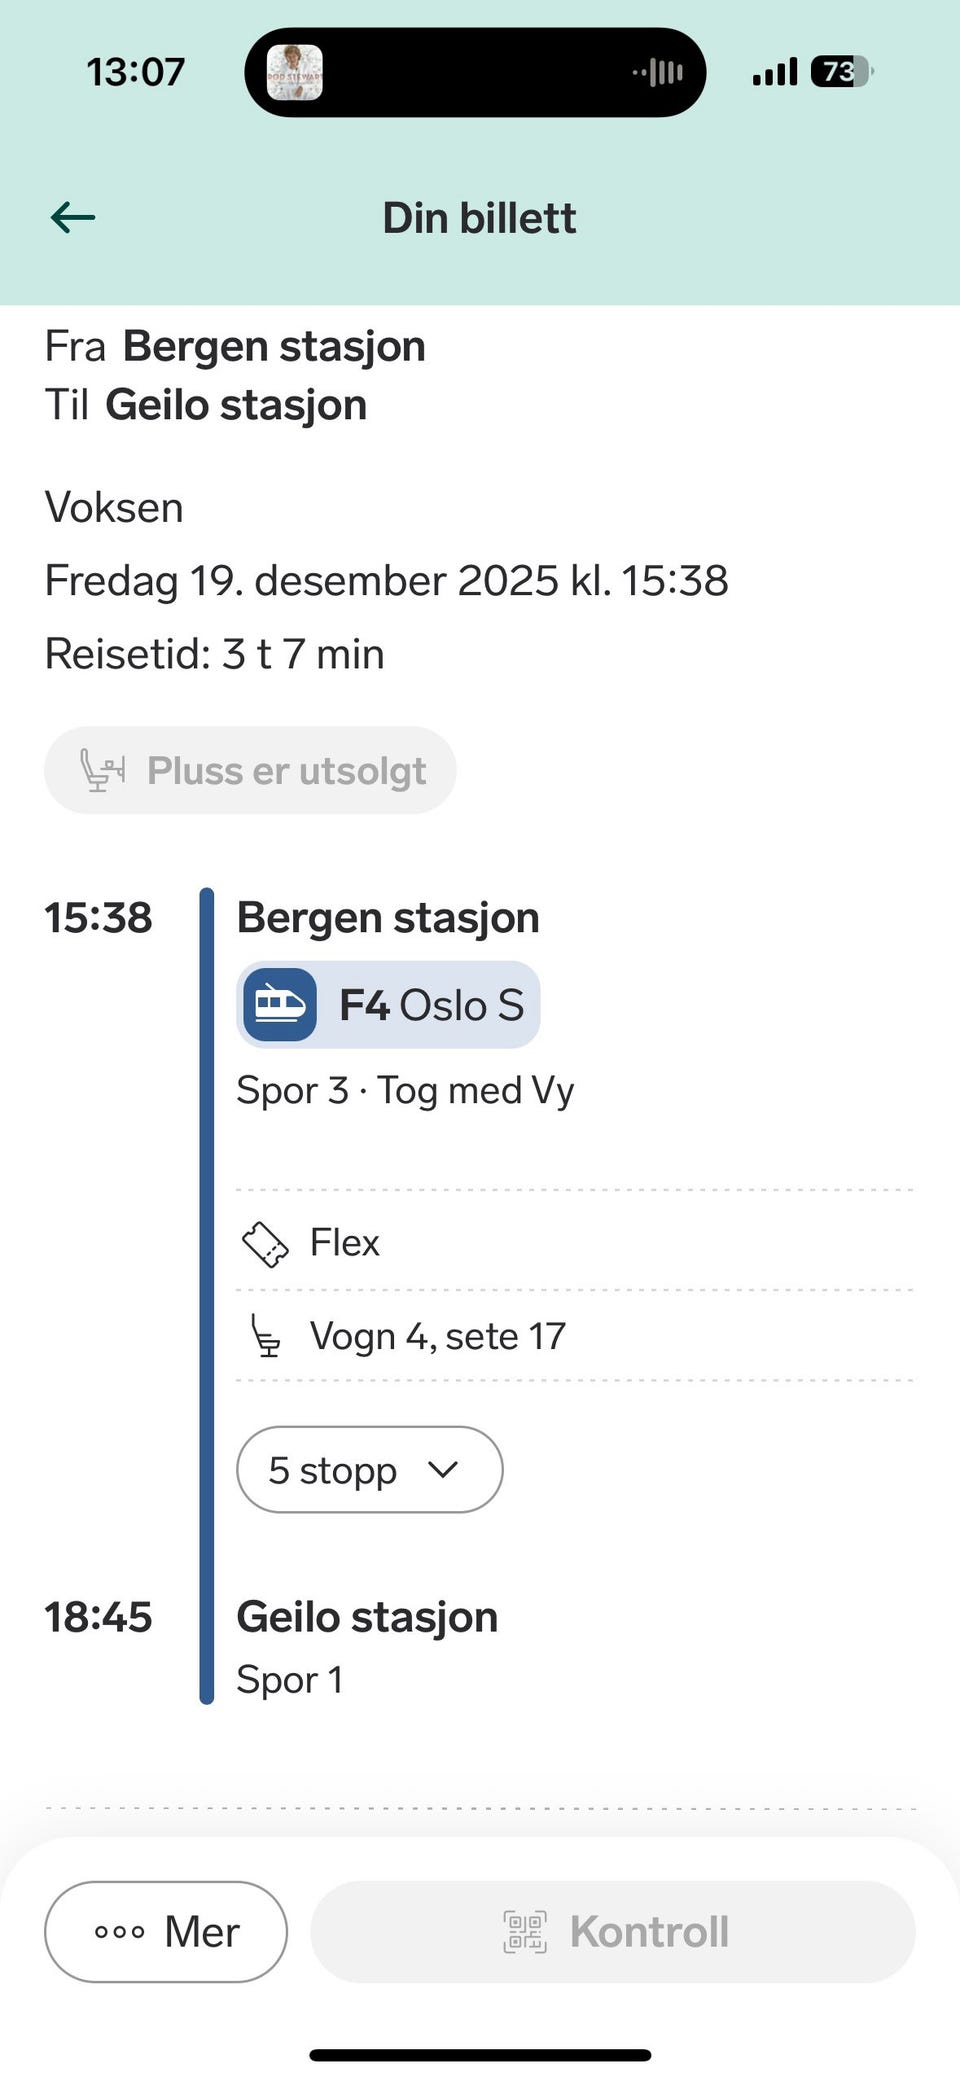Click the chevron next to 5 stopp
The height and width of the screenshot is (2081, 960).
(442, 1469)
